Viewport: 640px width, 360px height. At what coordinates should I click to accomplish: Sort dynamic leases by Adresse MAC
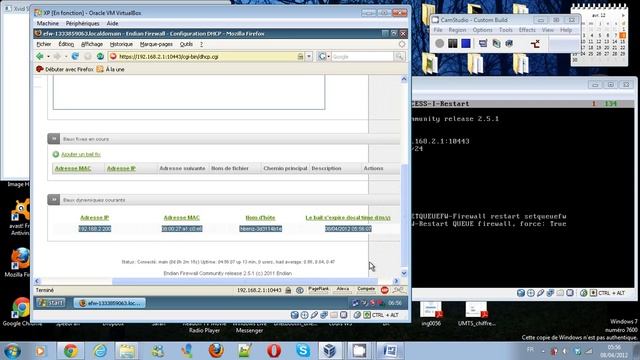182,218
